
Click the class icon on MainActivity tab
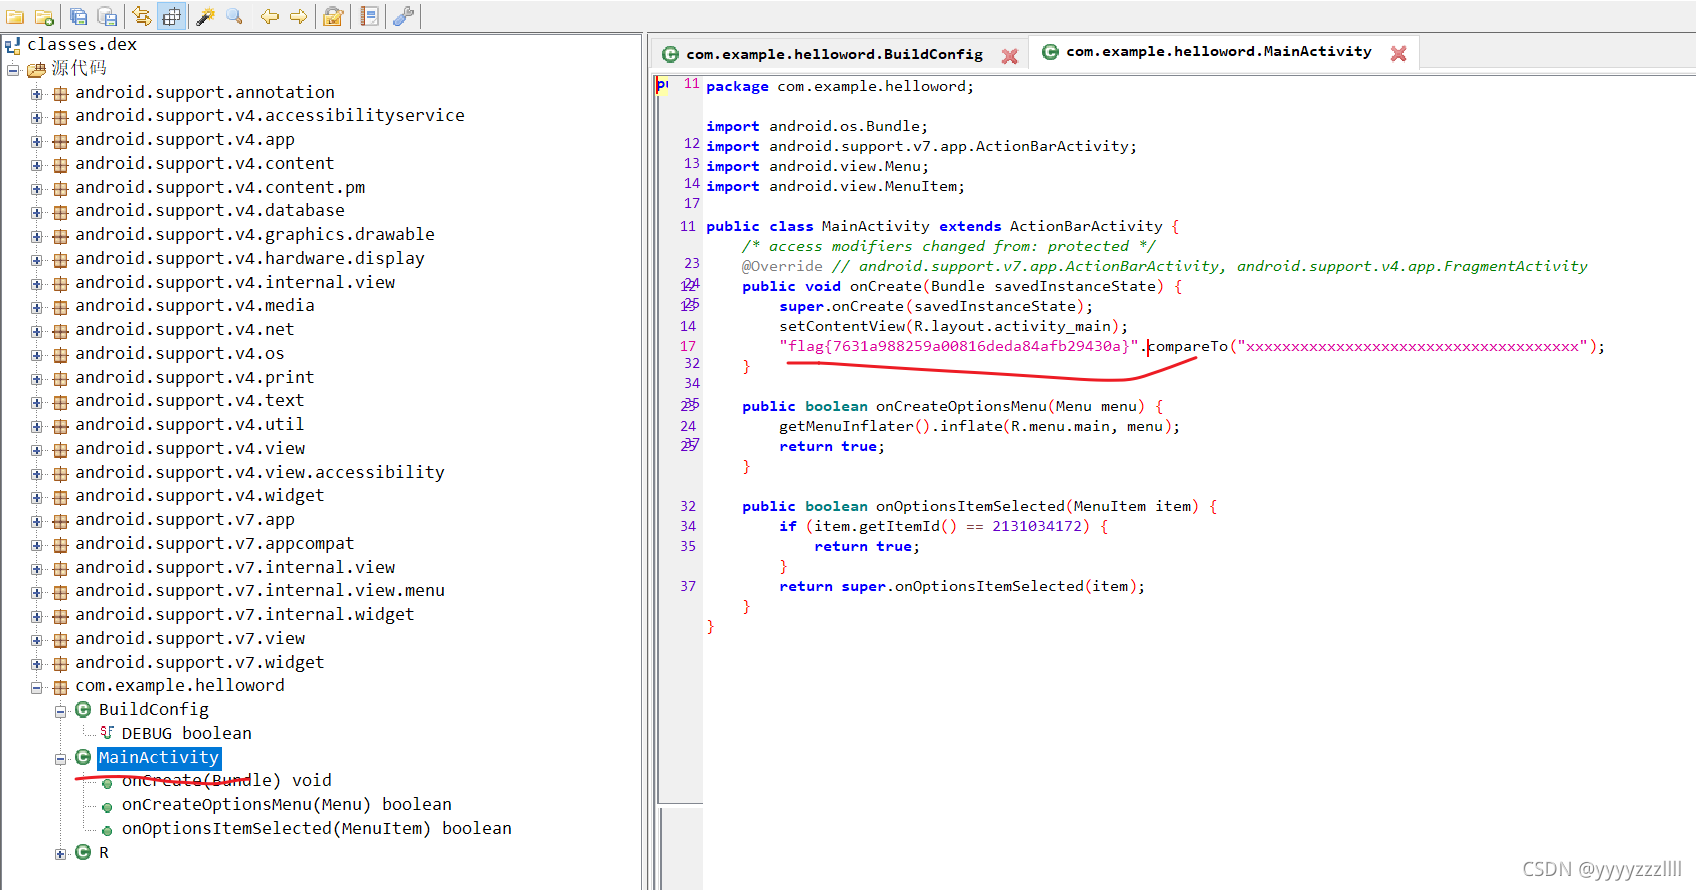click(x=1050, y=52)
